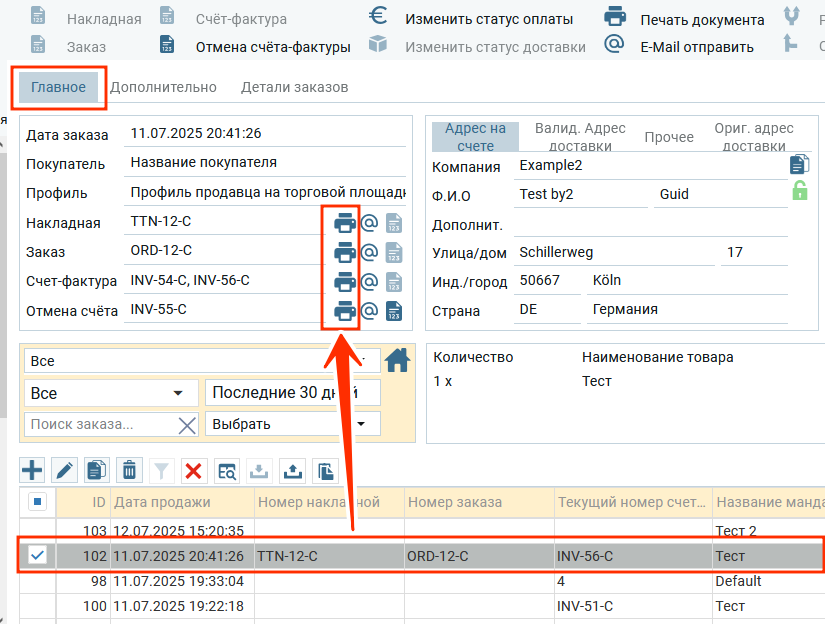Email the Заказ ORD-12-C document
The image size is (825, 624).
point(368,252)
